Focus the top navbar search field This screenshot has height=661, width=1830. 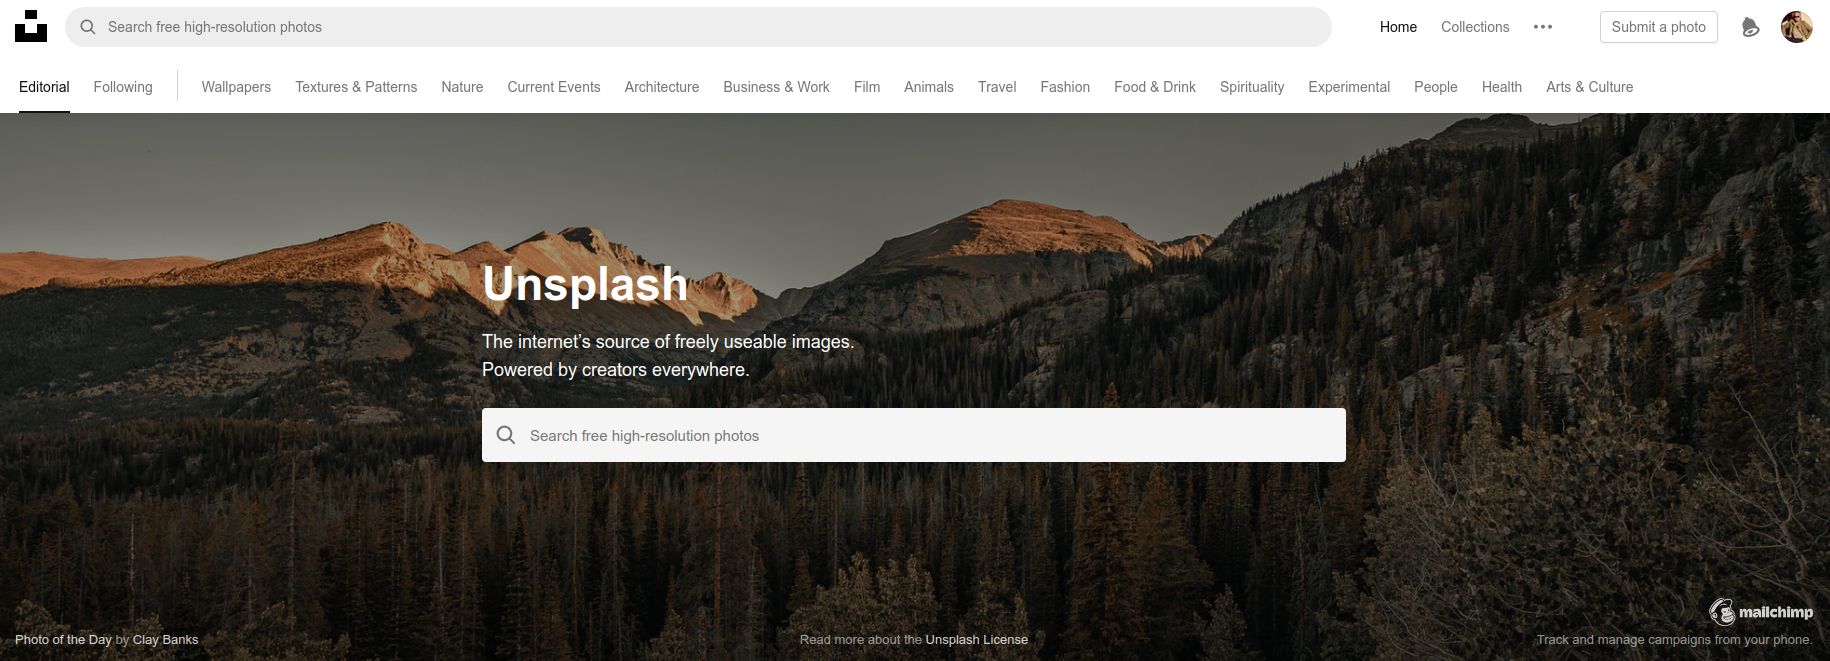[698, 27]
